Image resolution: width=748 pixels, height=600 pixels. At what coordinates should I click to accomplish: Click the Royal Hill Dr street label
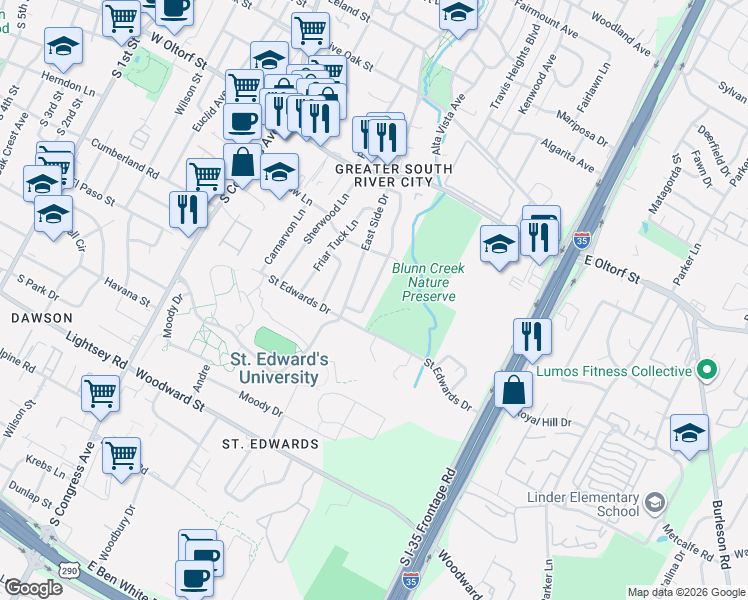[x=545, y=420]
